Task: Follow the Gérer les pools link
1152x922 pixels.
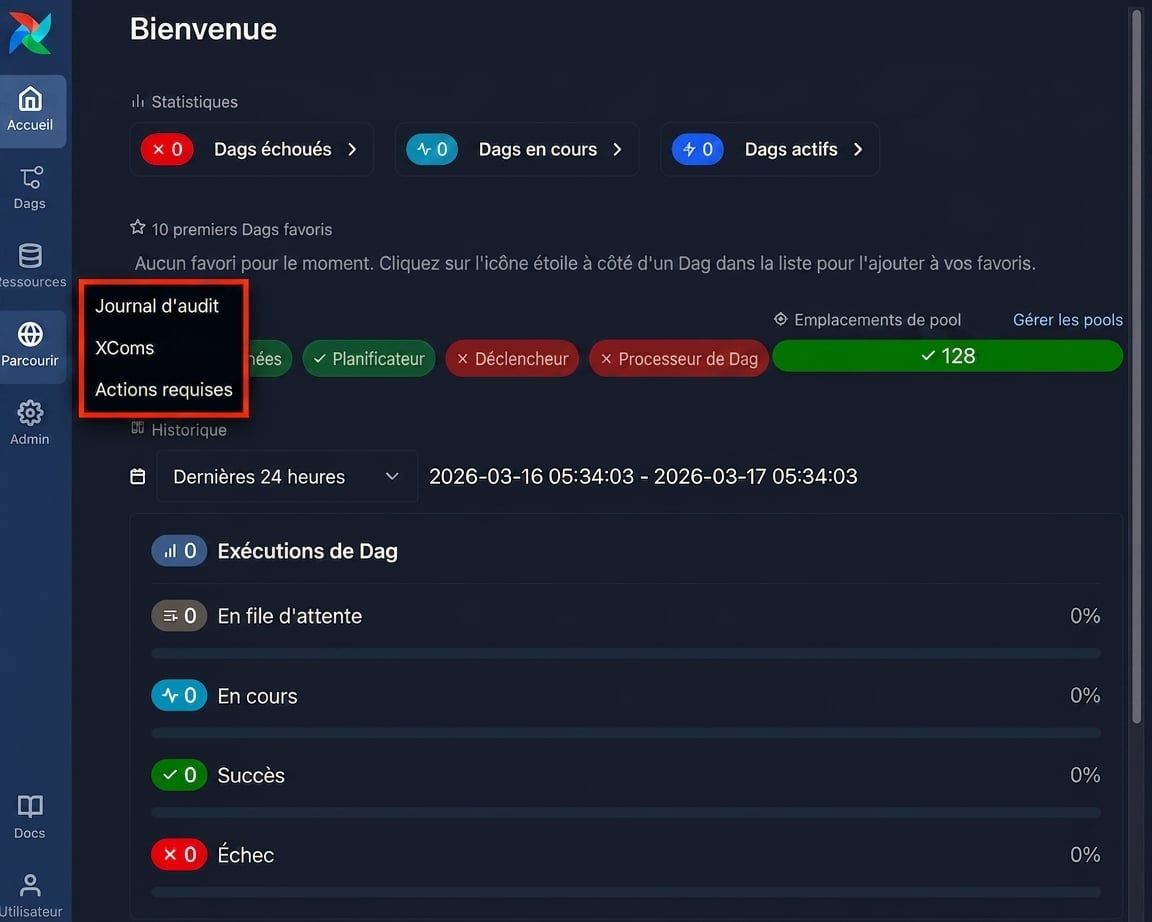Action: click(x=1068, y=320)
